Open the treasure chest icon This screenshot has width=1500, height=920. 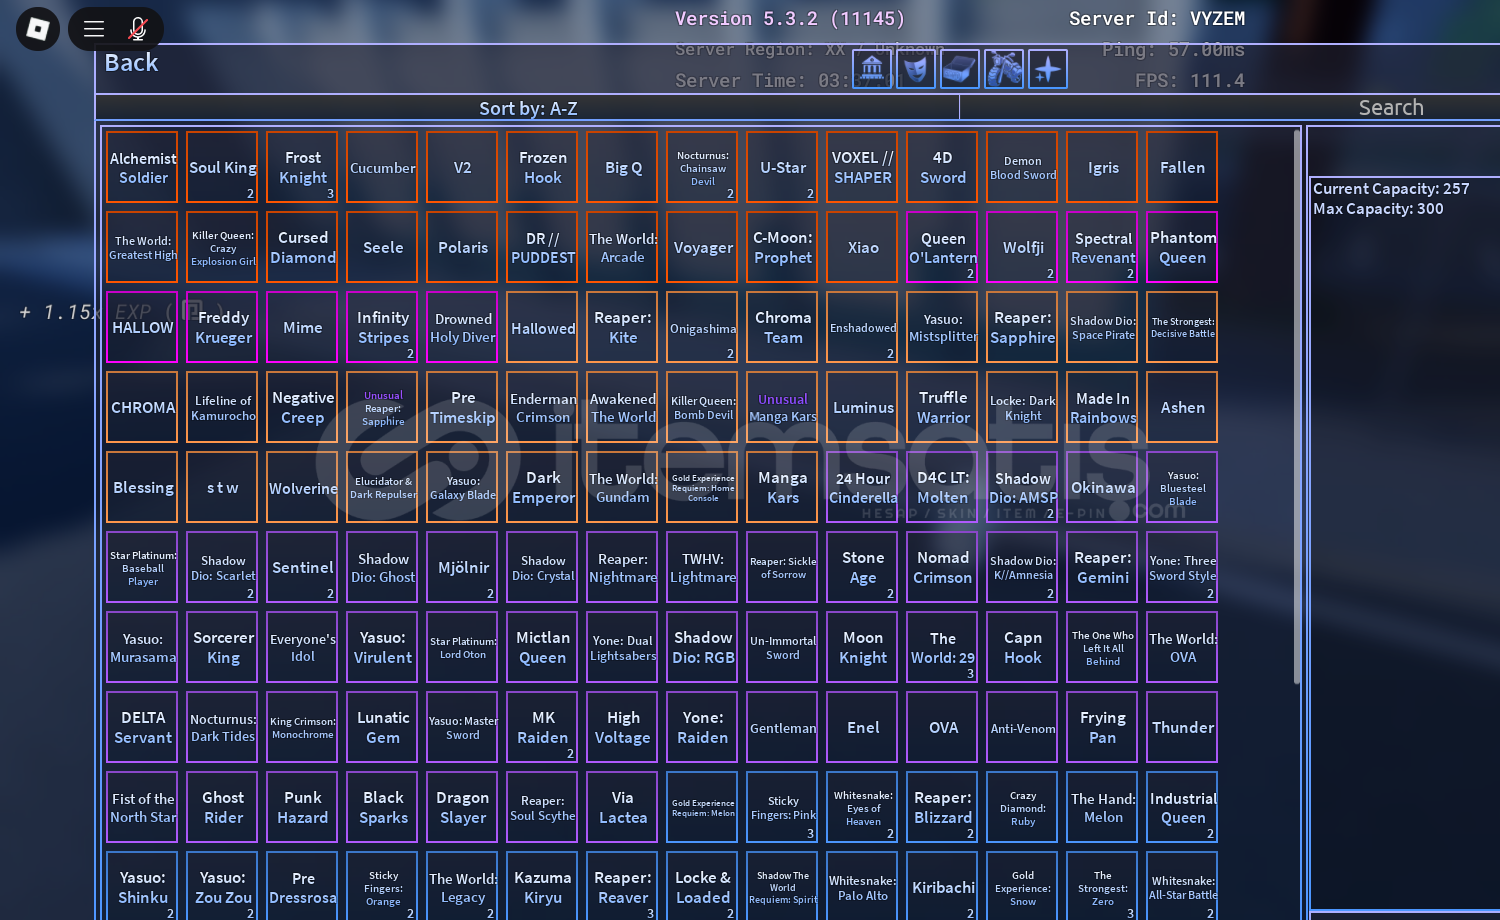959,69
